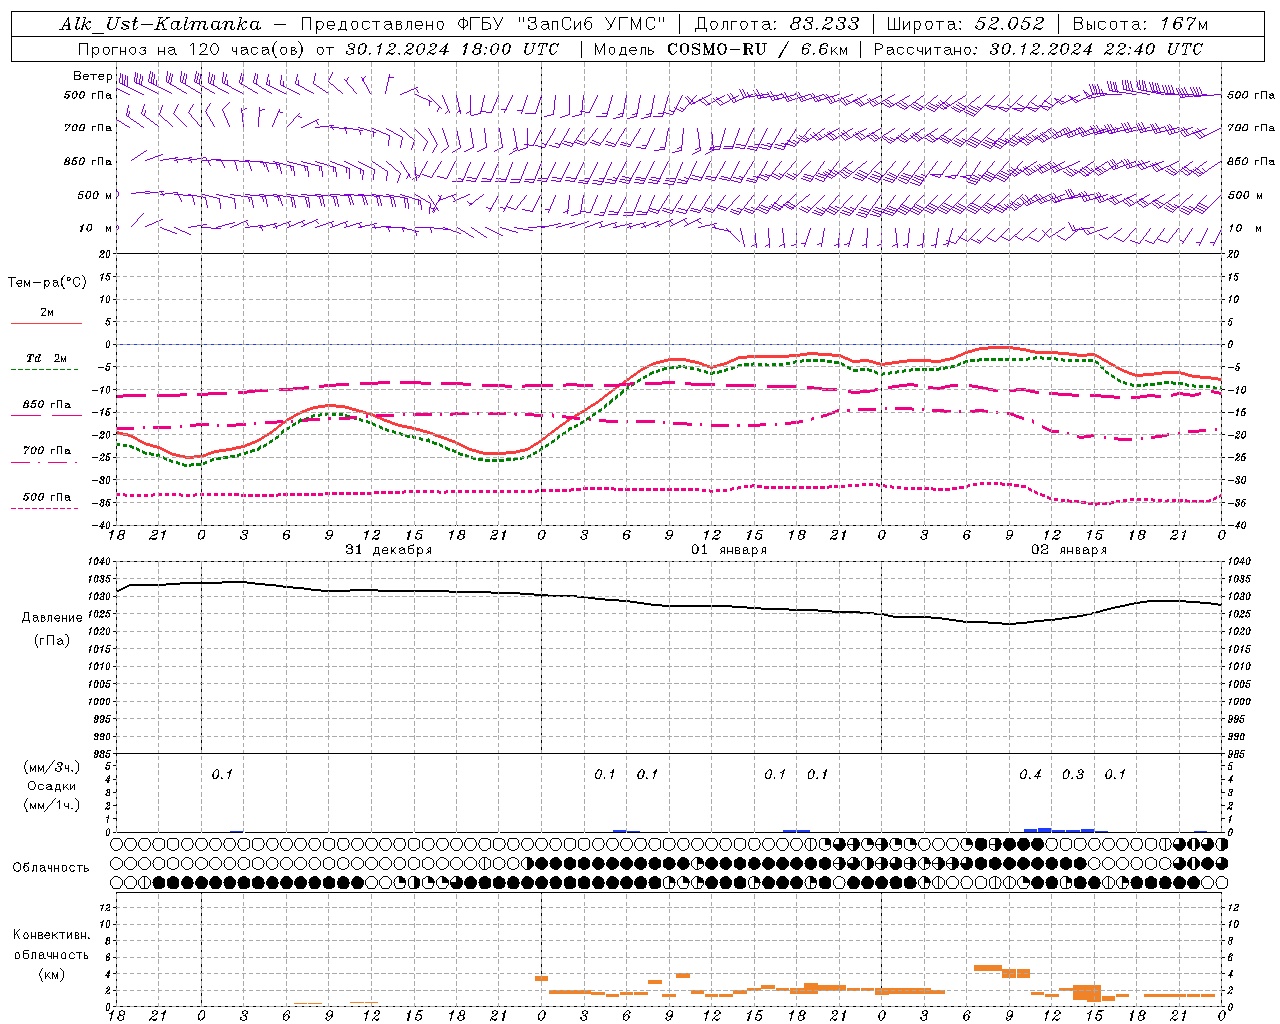This screenshot has width=1280, height=1024.
Task: Click the (гПа) unit label under Давление
Action: (x=52, y=641)
